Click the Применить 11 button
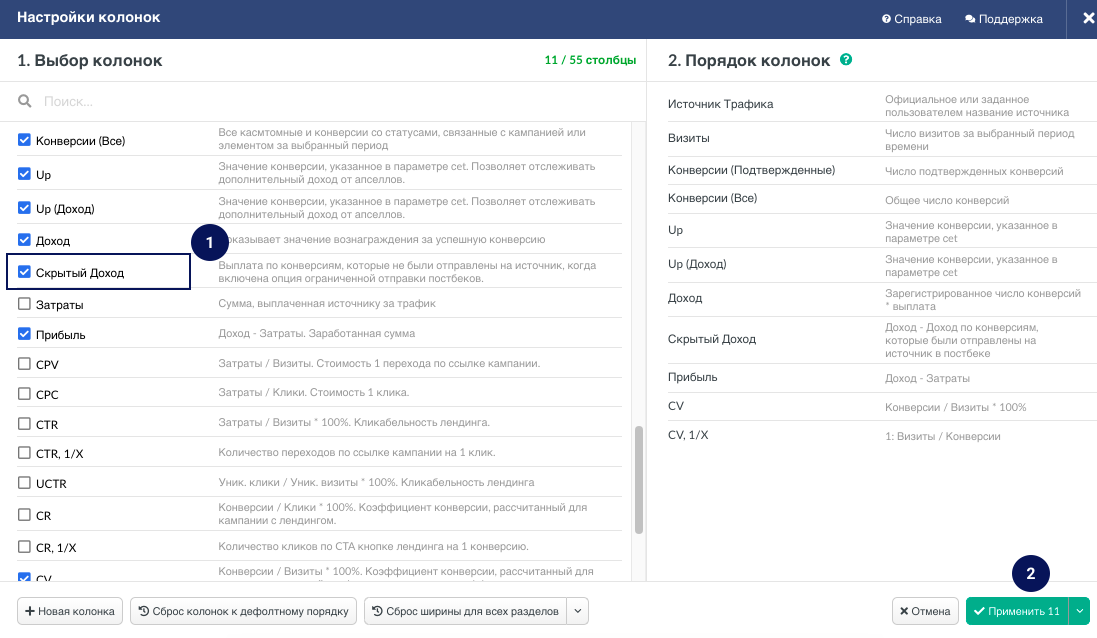 [1017, 611]
